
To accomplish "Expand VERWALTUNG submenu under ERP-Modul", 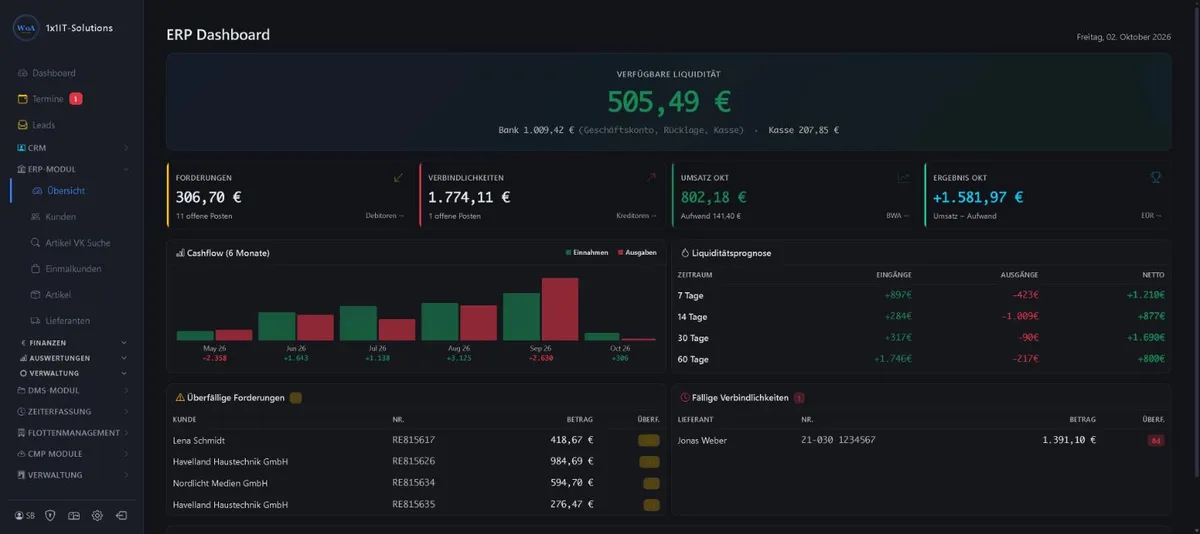I will pos(72,373).
